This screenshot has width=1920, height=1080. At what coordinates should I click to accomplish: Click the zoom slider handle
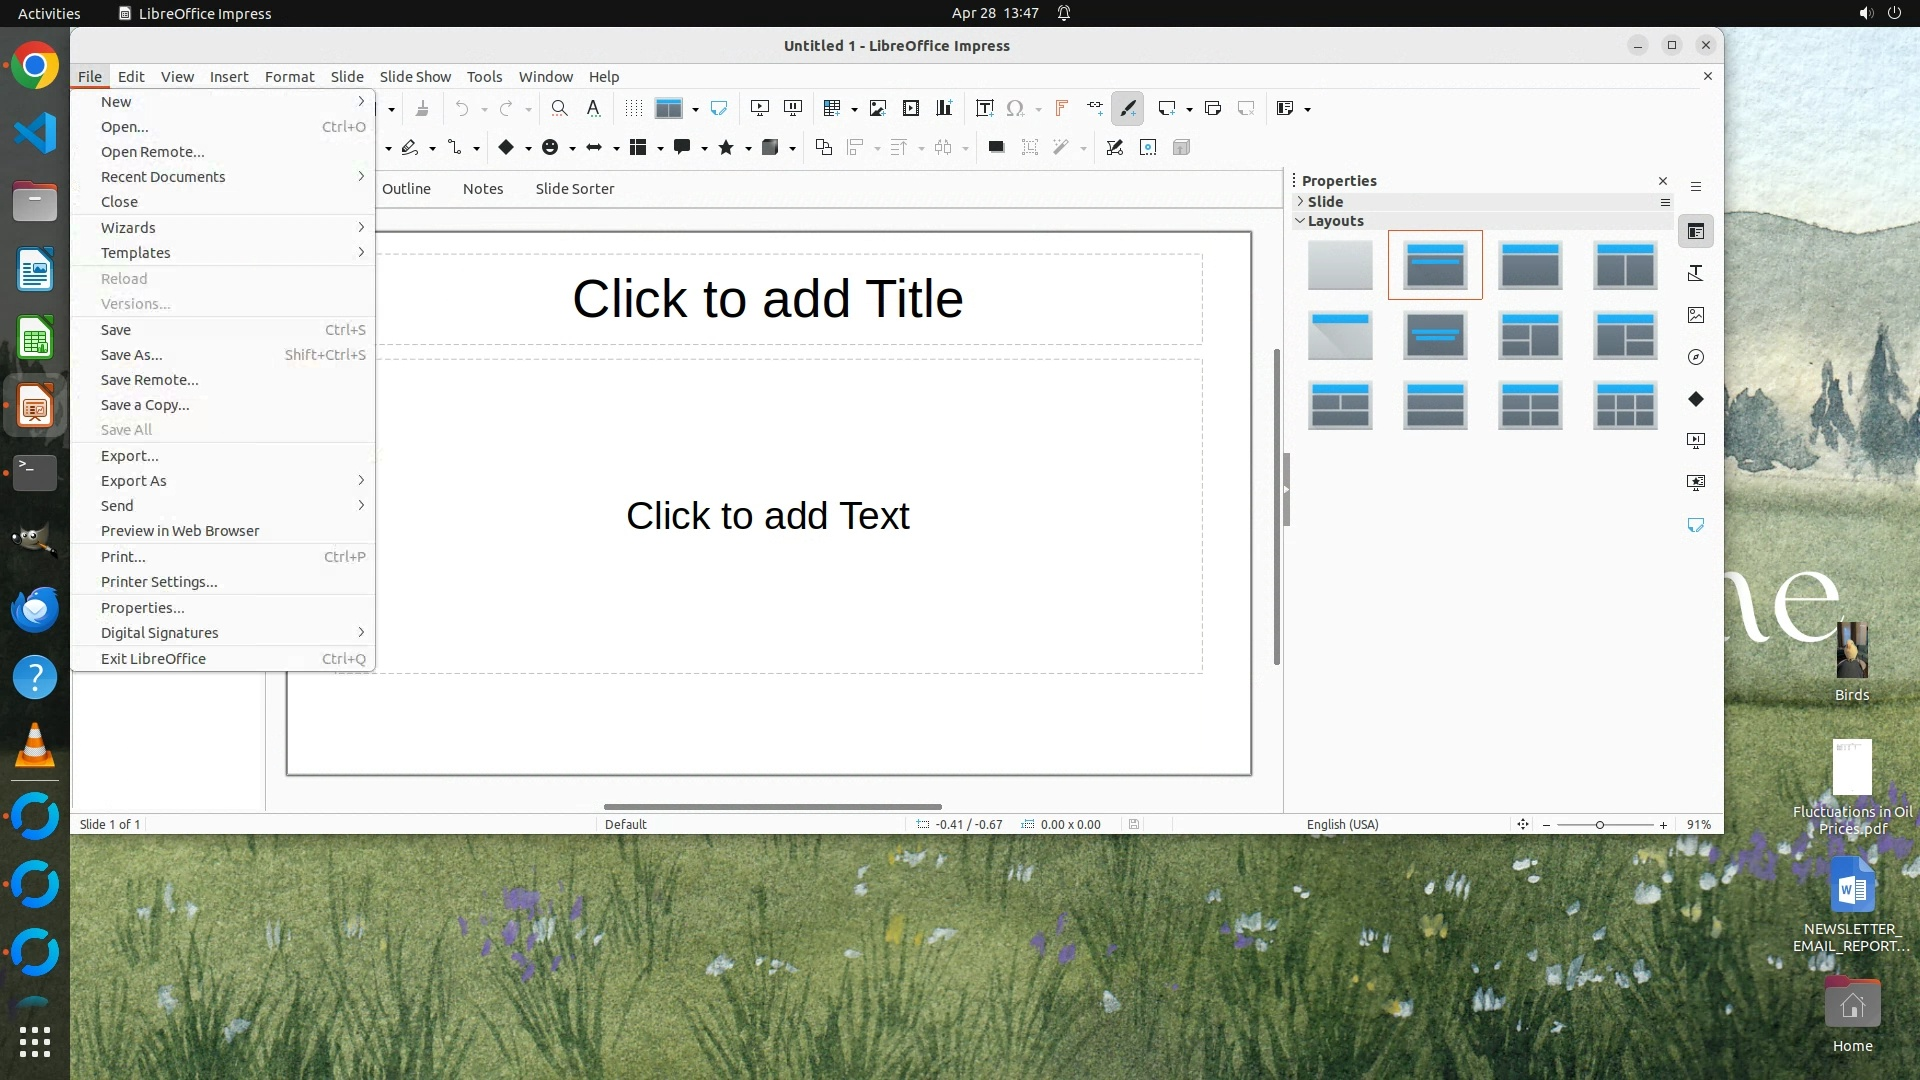(1600, 824)
